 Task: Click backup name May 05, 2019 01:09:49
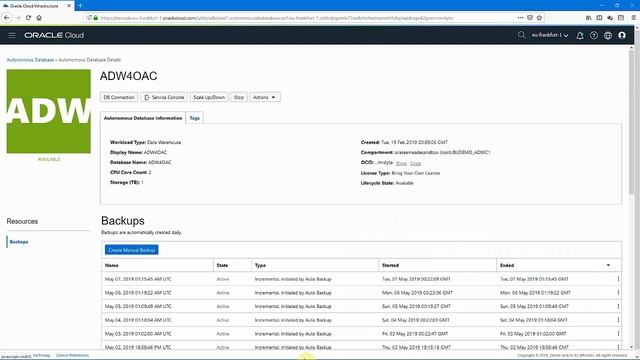coord(138,306)
